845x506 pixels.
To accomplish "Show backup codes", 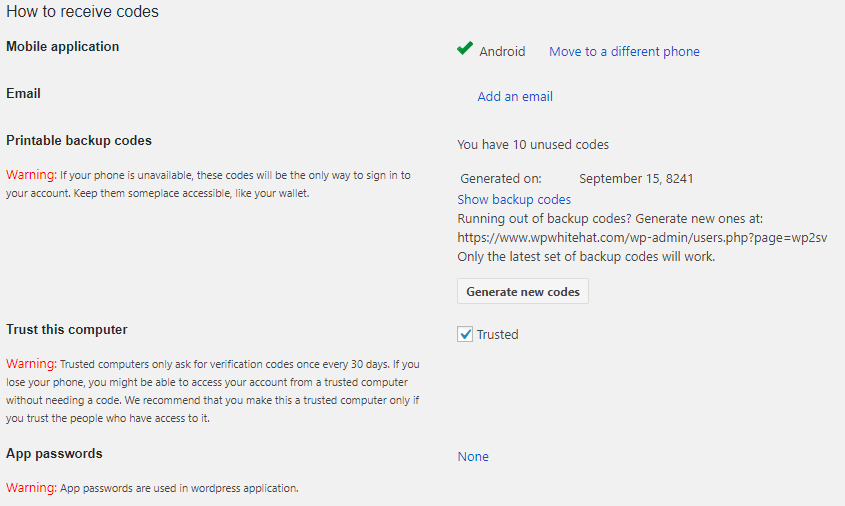I will [x=514, y=200].
